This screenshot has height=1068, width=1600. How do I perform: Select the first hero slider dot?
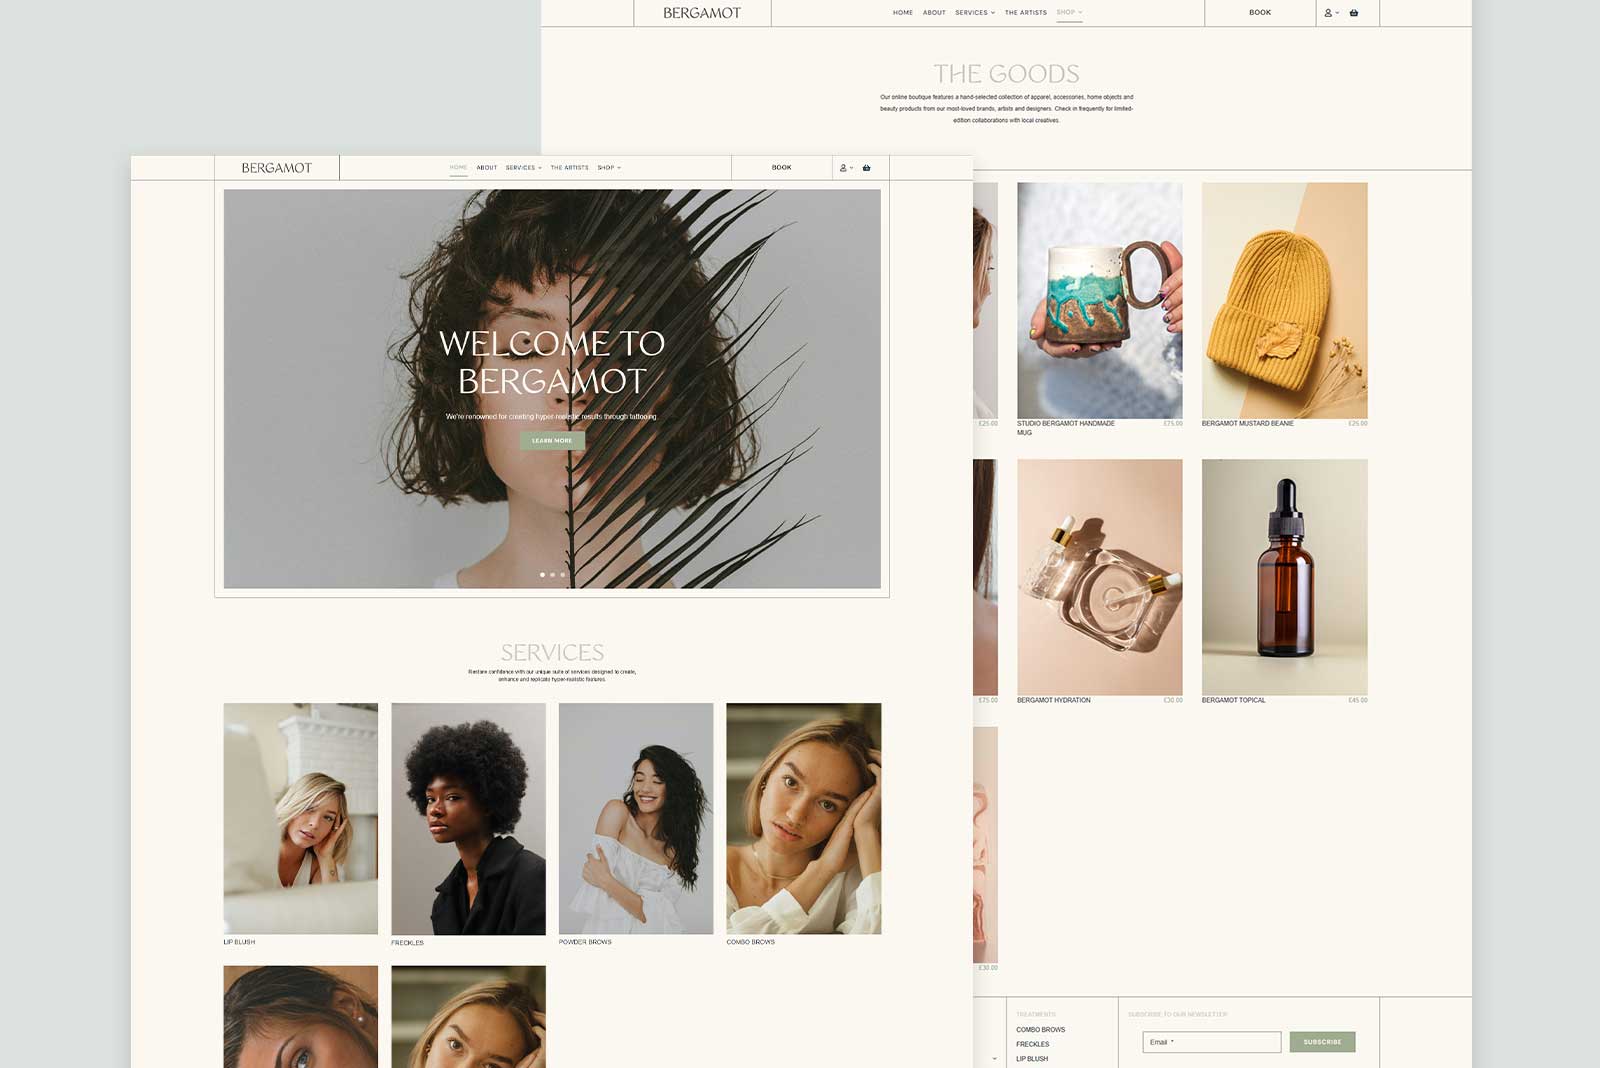pyautogui.click(x=542, y=575)
